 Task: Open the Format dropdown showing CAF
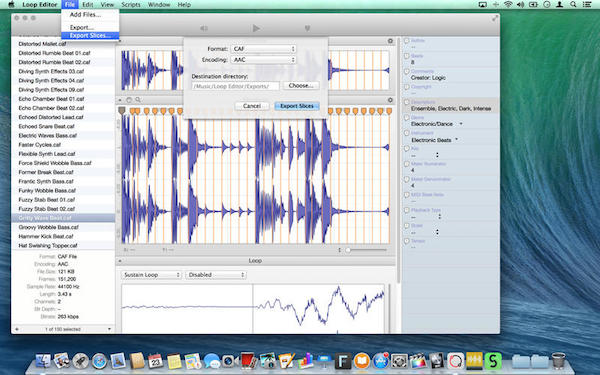pyautogui.click(x=263, y=49)
